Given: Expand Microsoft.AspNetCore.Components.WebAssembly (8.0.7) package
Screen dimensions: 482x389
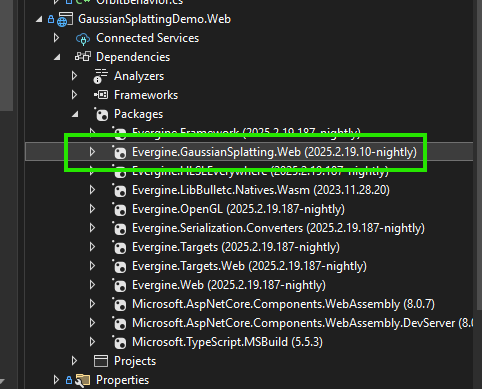Looking at the screenshot, I should click(x=92, y=304).
